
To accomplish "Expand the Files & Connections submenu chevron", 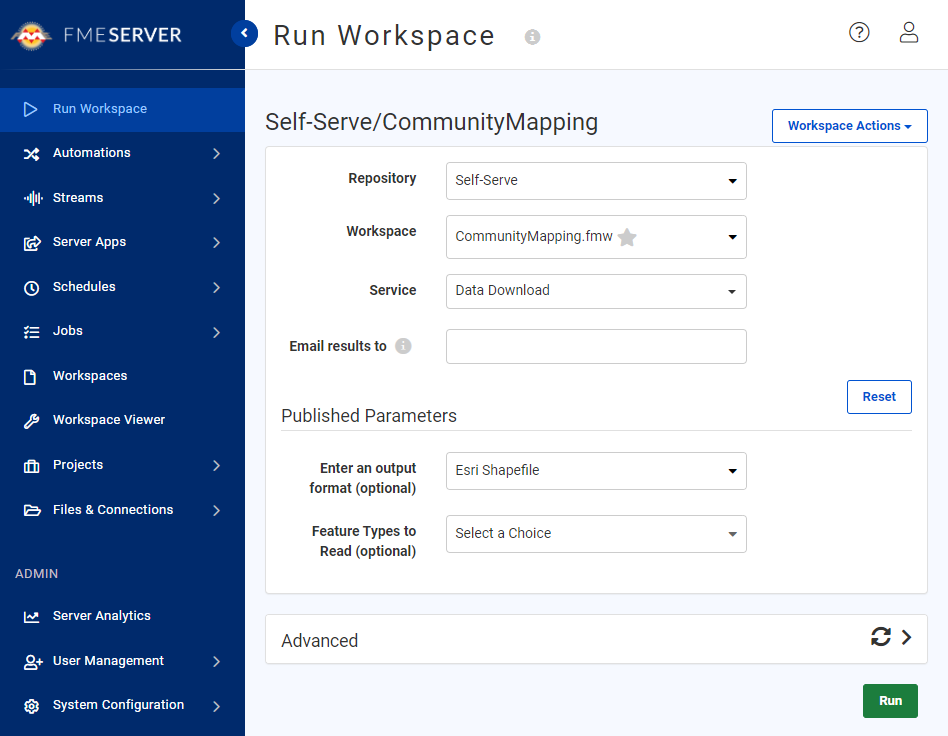I will pos(216,510).
